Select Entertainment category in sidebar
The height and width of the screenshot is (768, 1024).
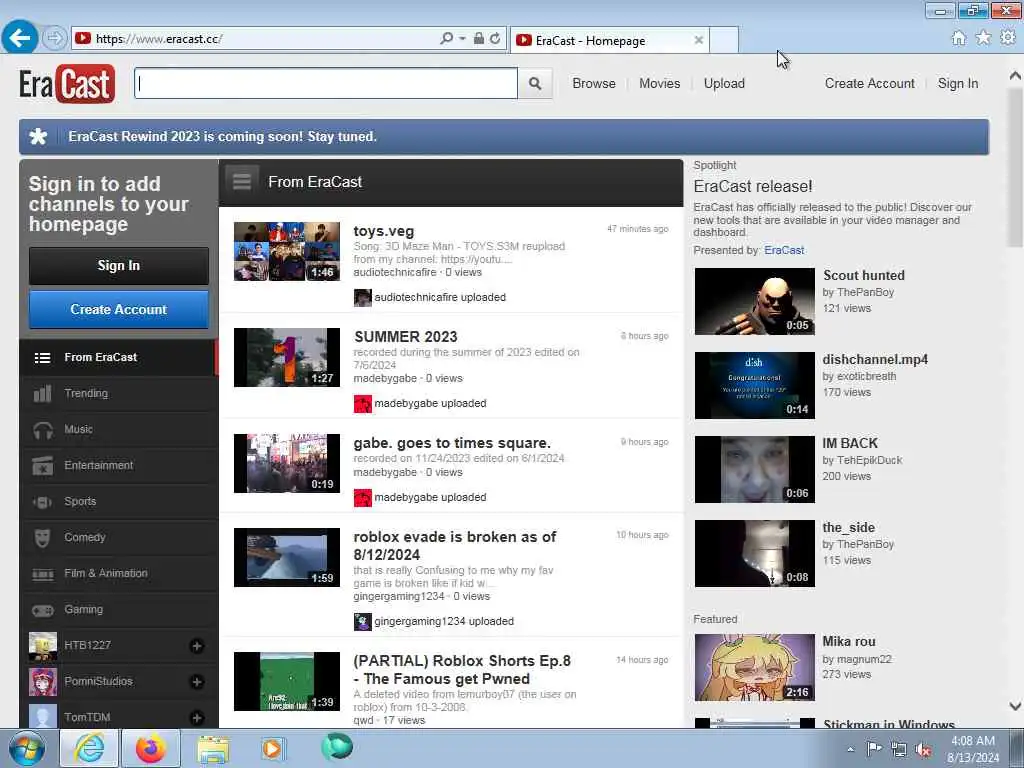(118, 465)
